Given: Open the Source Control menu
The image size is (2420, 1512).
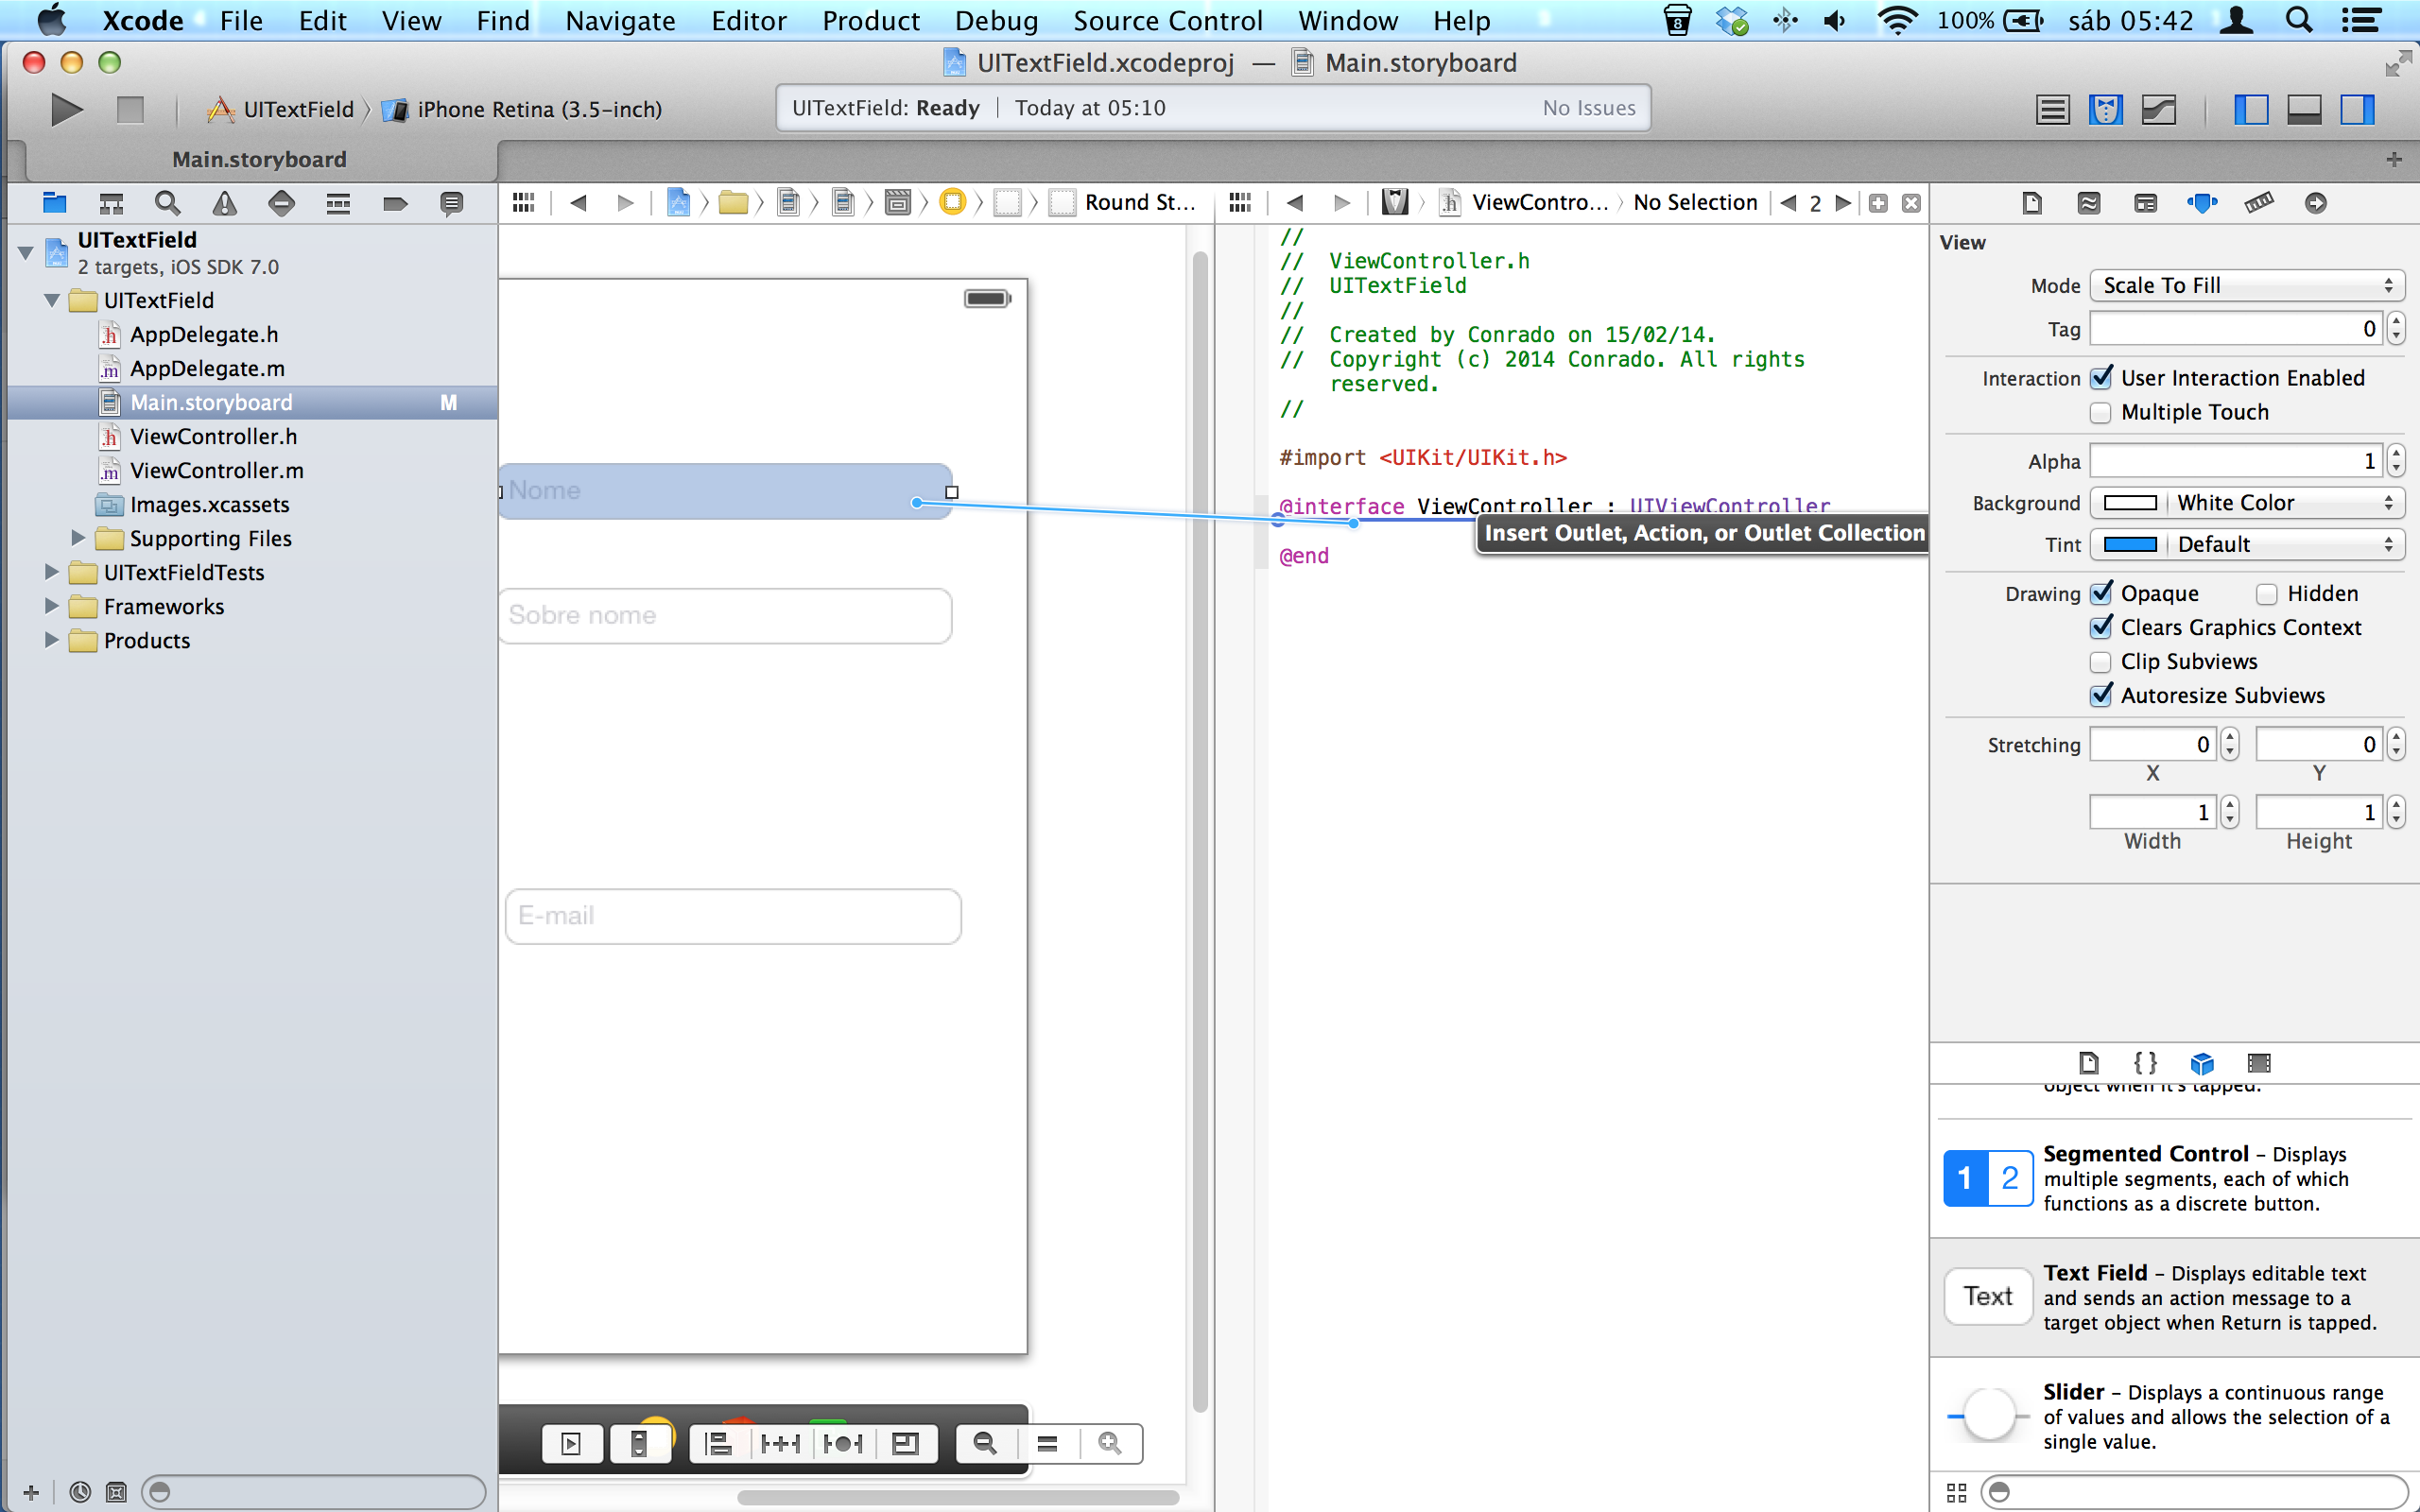Looking at the screenshot, I should click(1167, 20).
